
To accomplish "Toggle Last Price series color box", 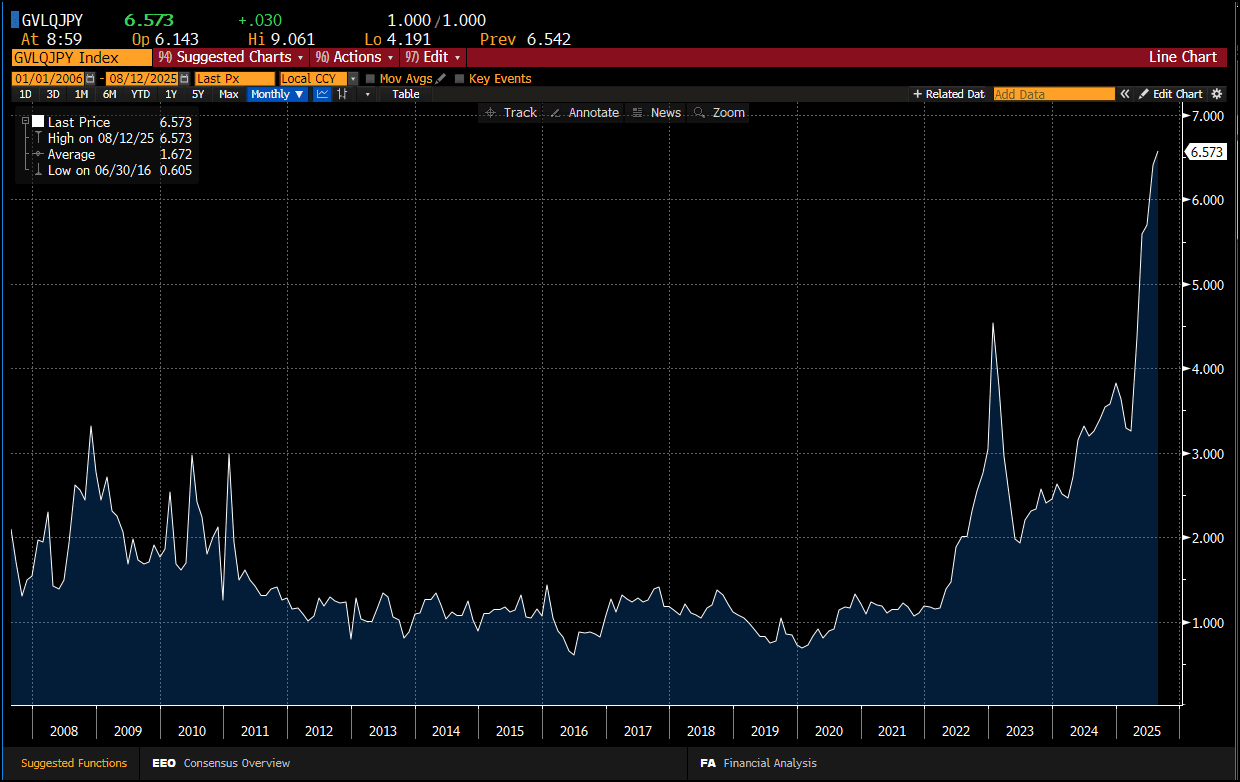I will click(x=38, y=122).
